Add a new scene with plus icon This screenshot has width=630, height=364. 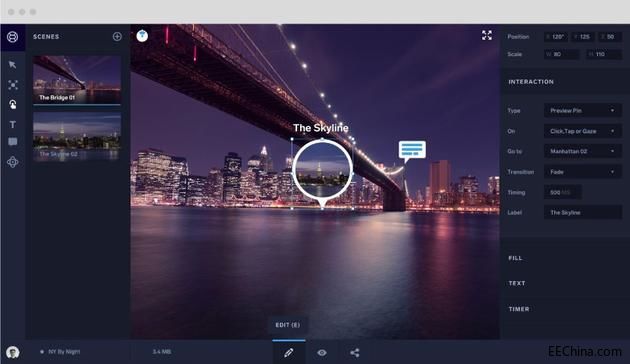tap(117, 37)
